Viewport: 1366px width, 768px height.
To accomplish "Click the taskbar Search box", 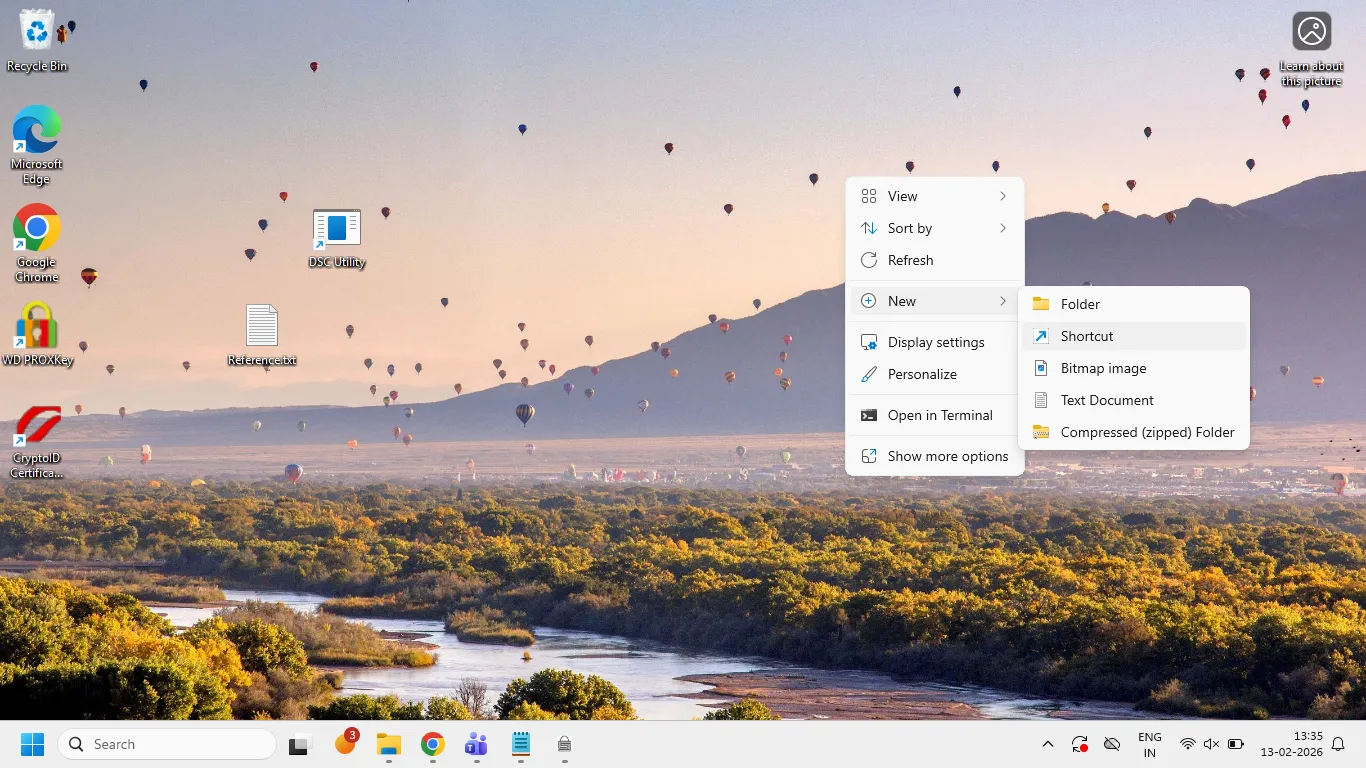I will click(x=167, y=744).
